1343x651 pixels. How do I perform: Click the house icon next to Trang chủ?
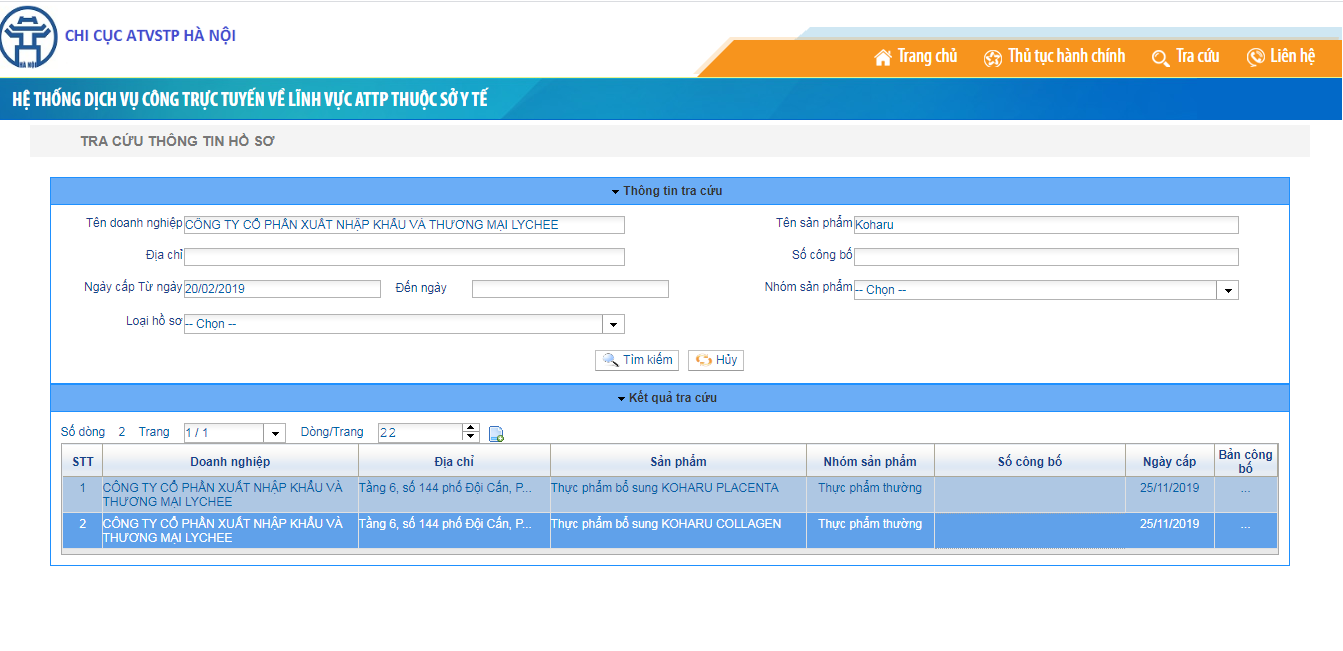pos(883,58)
